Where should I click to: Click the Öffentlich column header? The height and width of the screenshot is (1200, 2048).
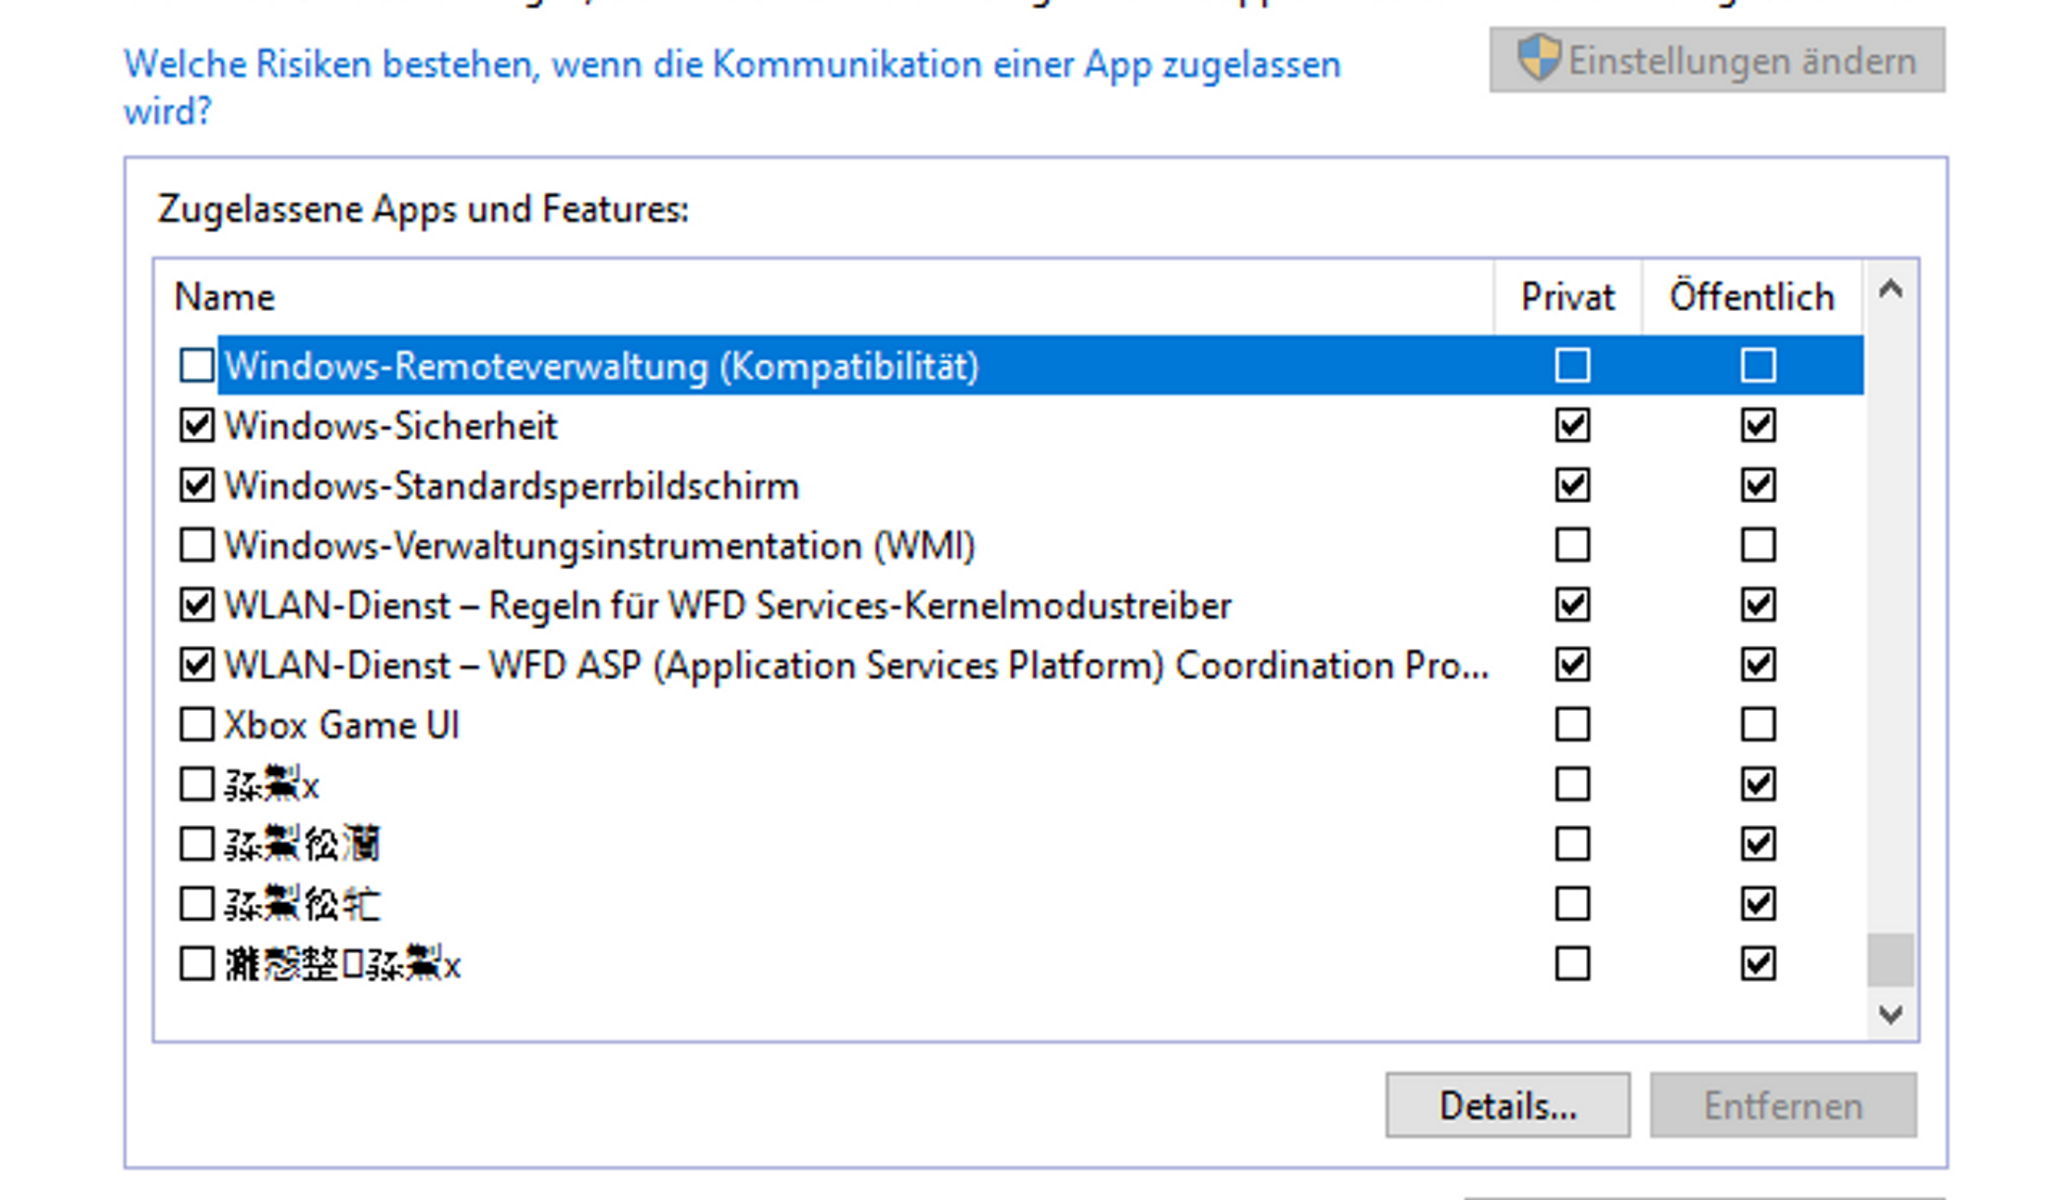(1751, 297)
